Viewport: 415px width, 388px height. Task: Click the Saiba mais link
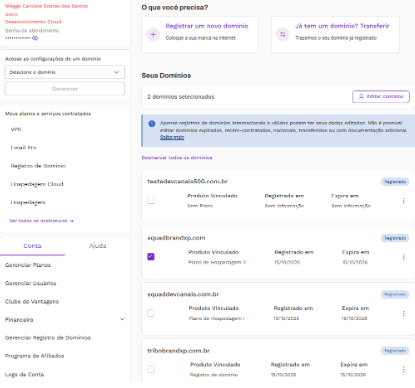click(172, 137)
